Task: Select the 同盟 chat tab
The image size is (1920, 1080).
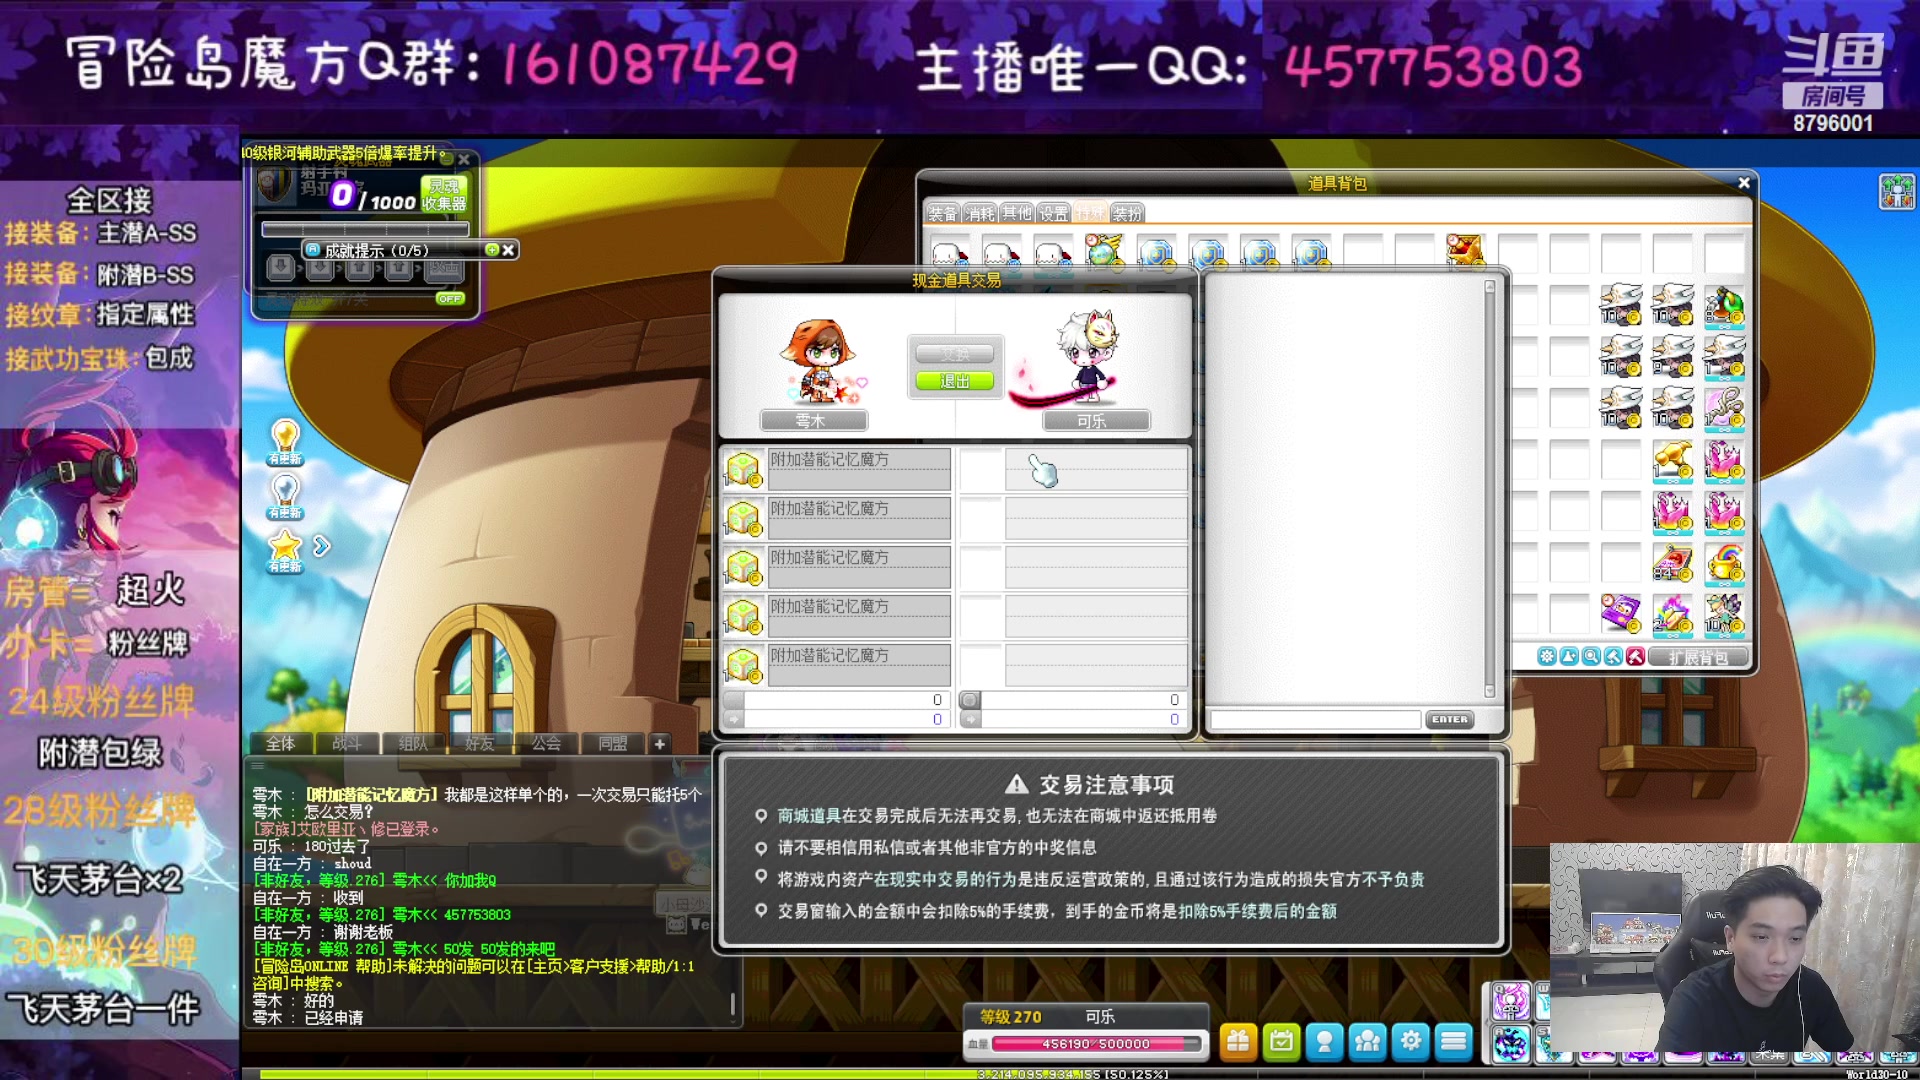Action: coord(613,743)
